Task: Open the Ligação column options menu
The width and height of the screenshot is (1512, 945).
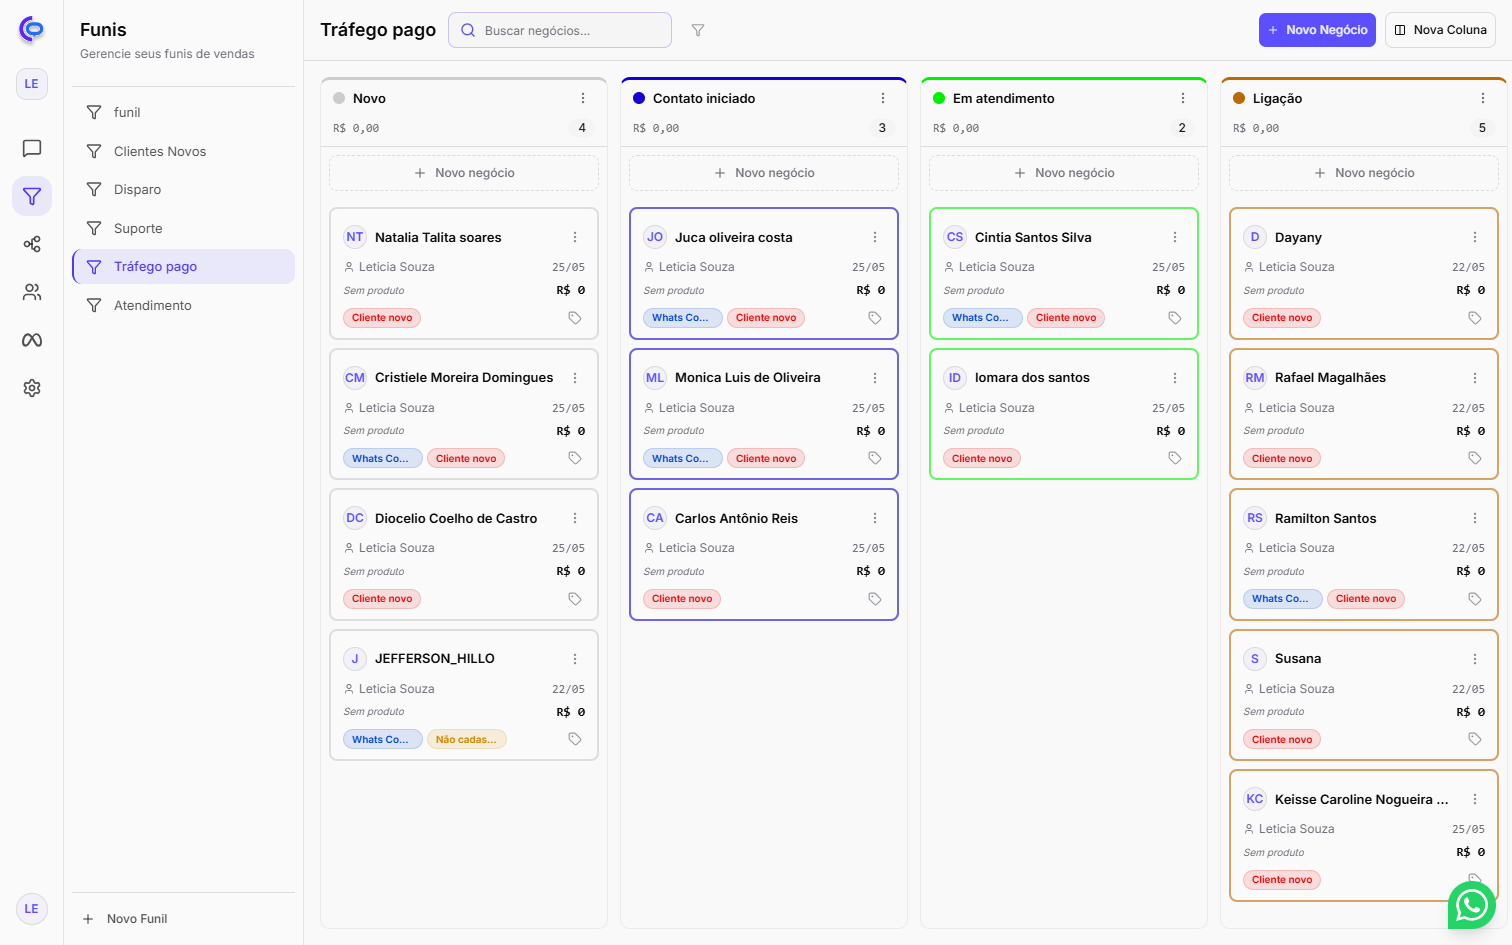Action: 1483,98
